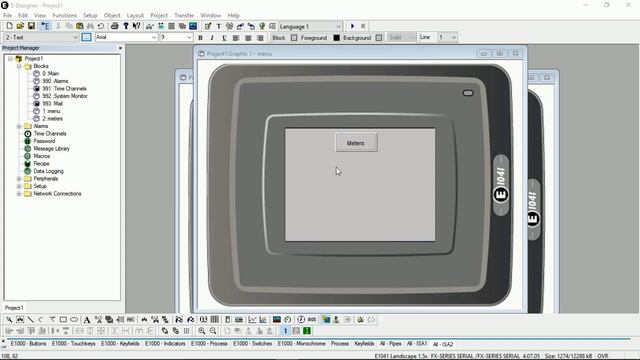Toggle Bold formatting
Screen dimensions: 640x360
tap(200, 38)
